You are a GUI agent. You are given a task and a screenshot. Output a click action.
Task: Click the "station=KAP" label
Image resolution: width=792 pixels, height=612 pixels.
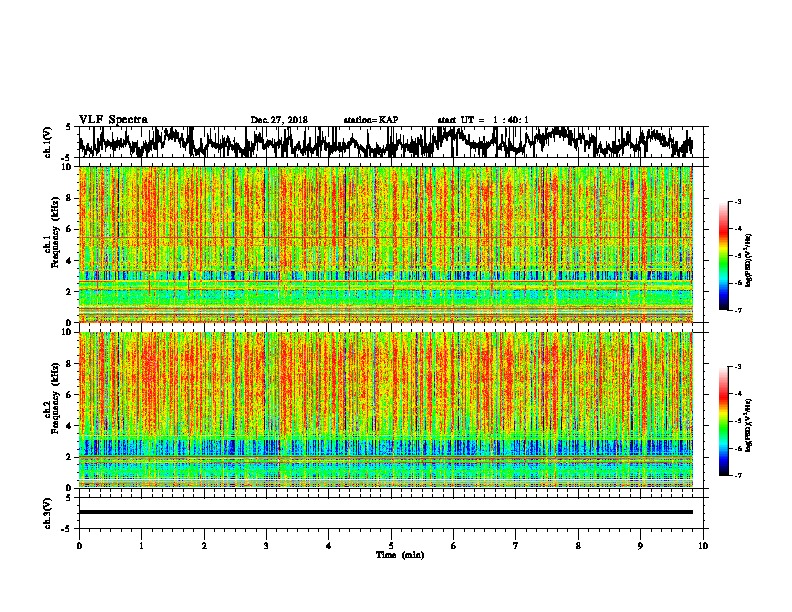coord(371,120)
